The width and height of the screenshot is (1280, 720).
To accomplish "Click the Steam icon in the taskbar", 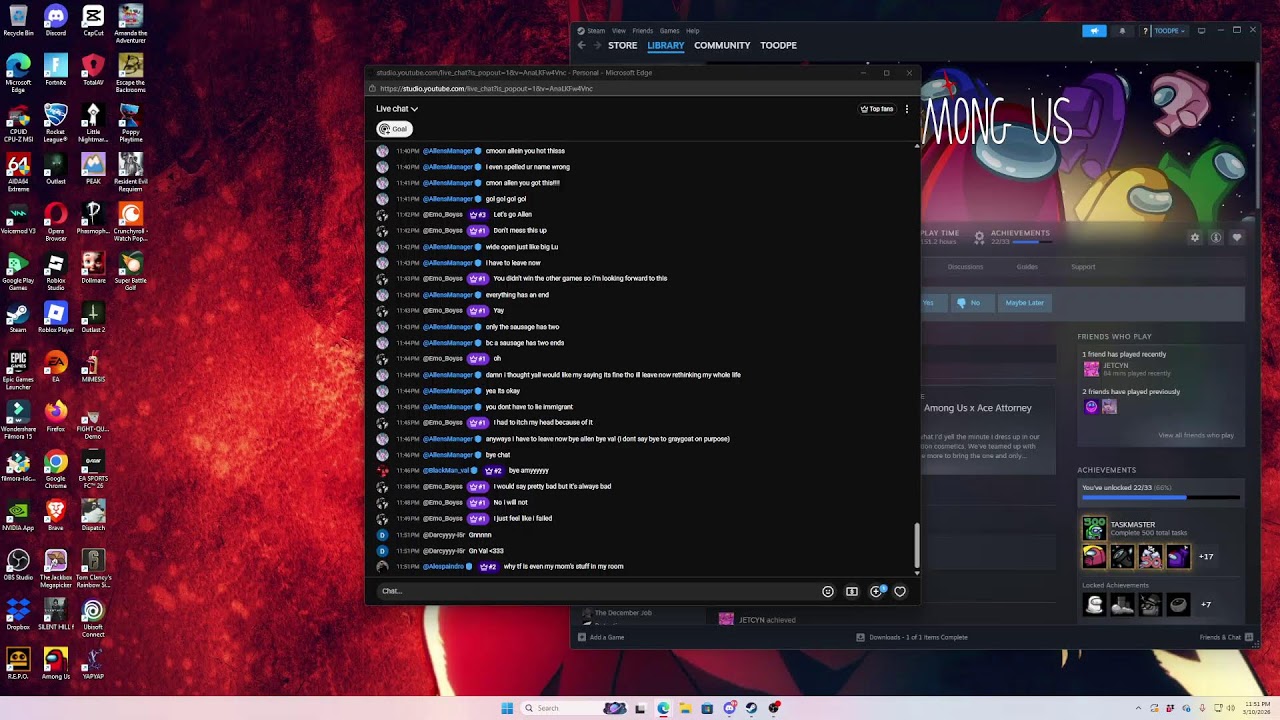I will coord(751,708).
